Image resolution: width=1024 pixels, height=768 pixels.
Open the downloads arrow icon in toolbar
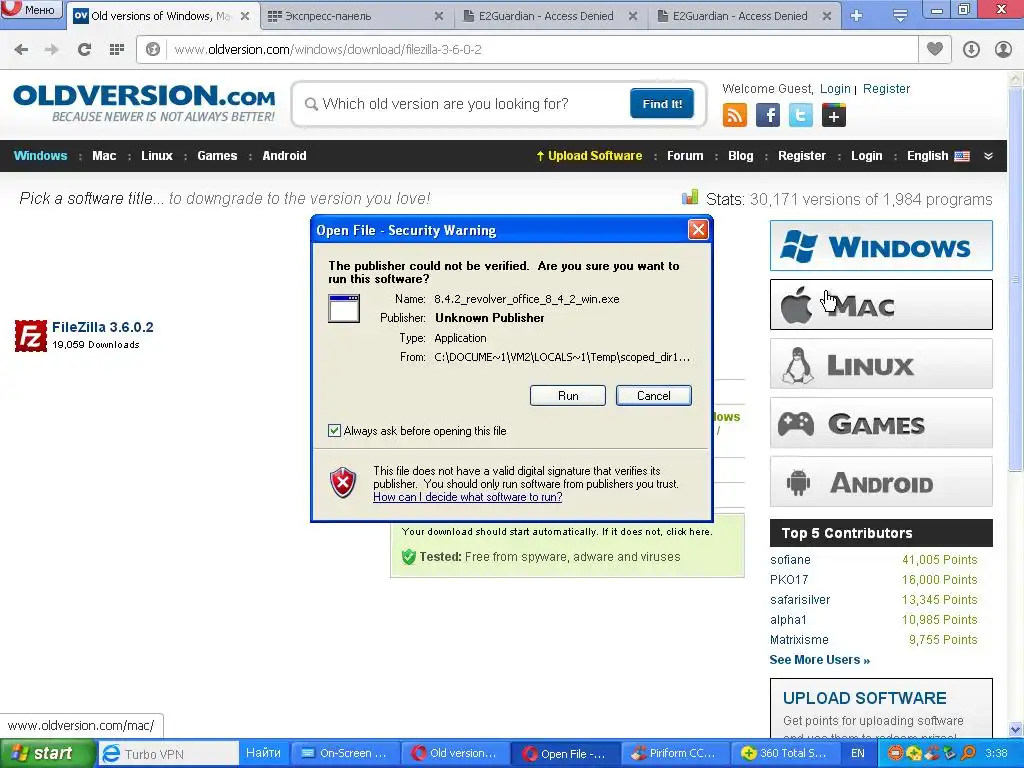971,49
